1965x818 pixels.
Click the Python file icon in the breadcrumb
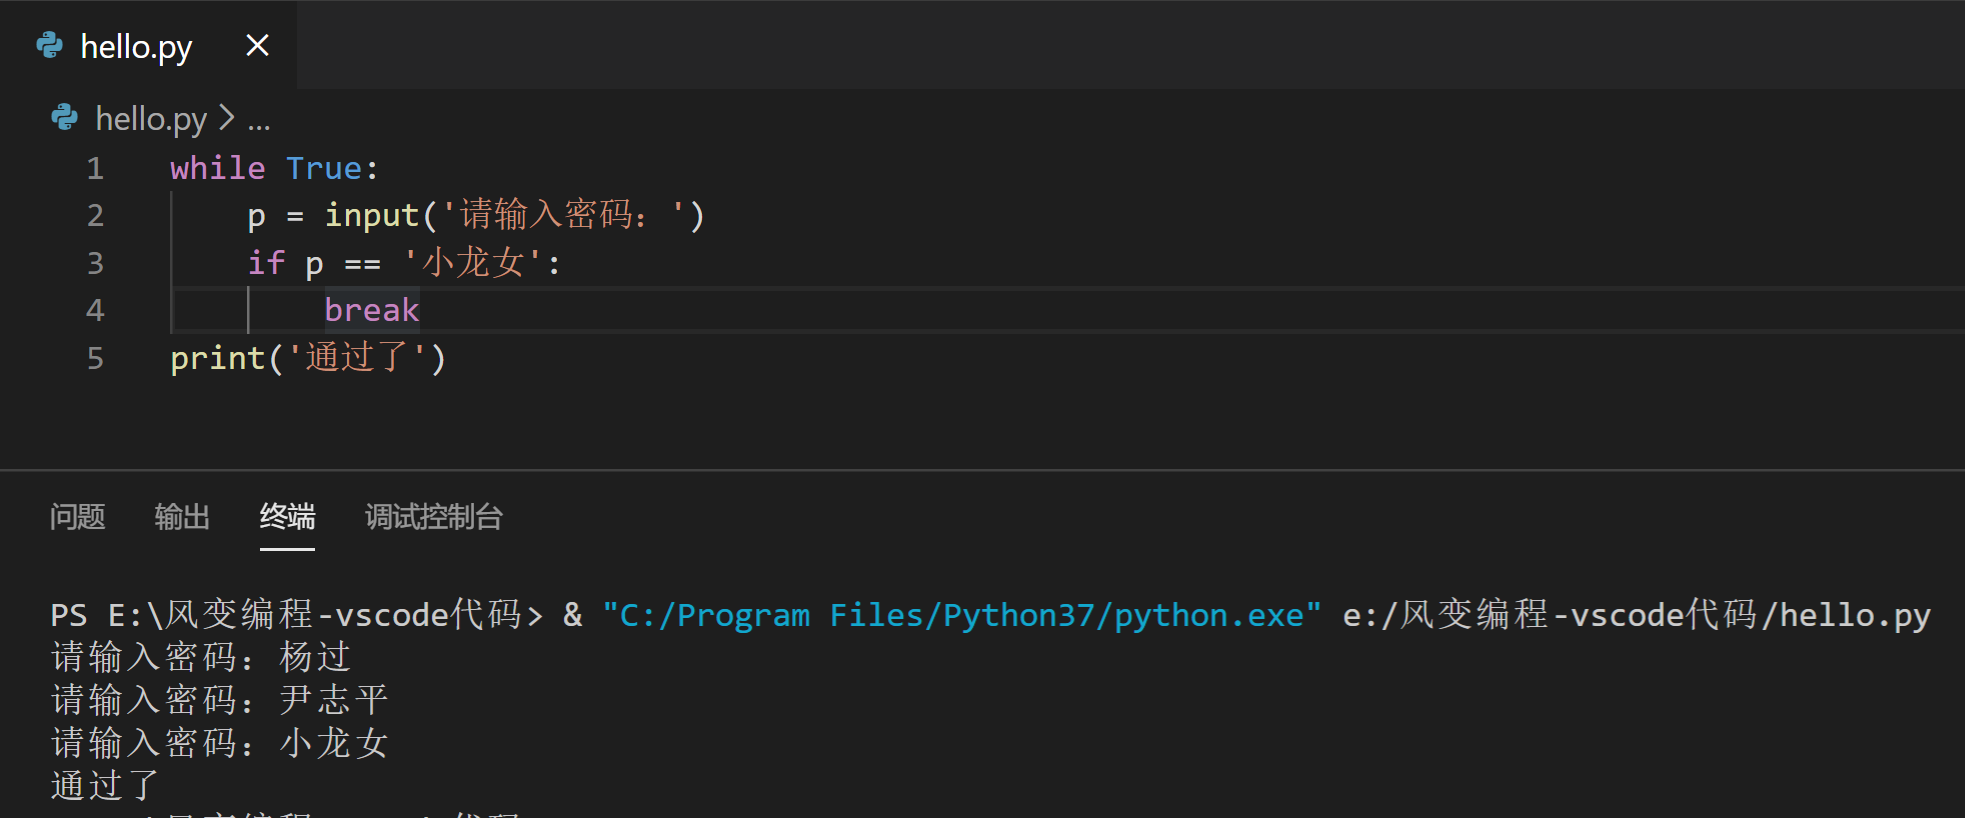[64, 118]
